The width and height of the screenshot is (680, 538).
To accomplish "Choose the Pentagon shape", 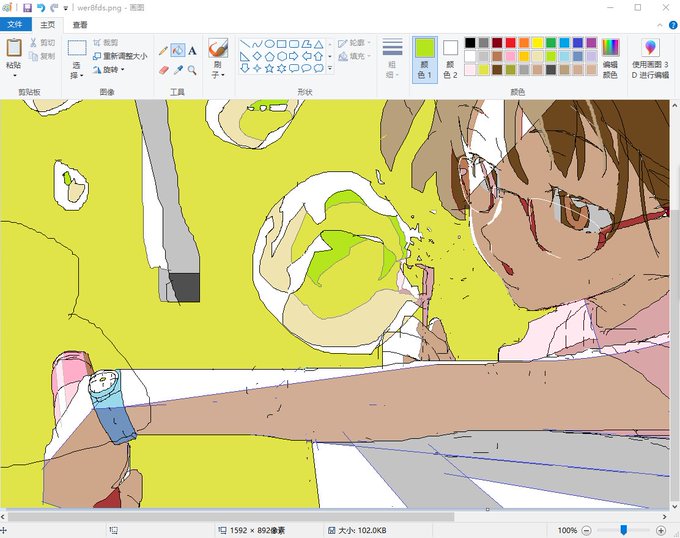I will click(x=269, y=56).
